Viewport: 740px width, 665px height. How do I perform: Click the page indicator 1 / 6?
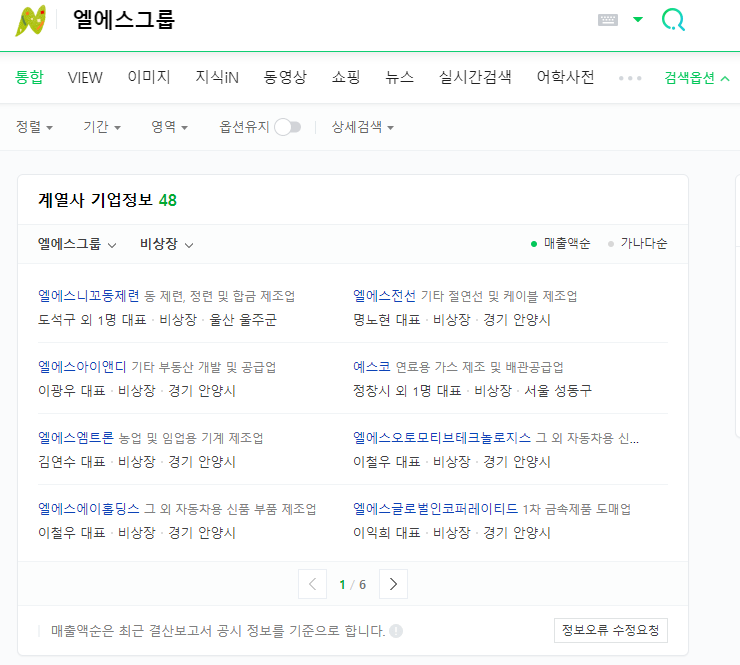pos(353,584)
